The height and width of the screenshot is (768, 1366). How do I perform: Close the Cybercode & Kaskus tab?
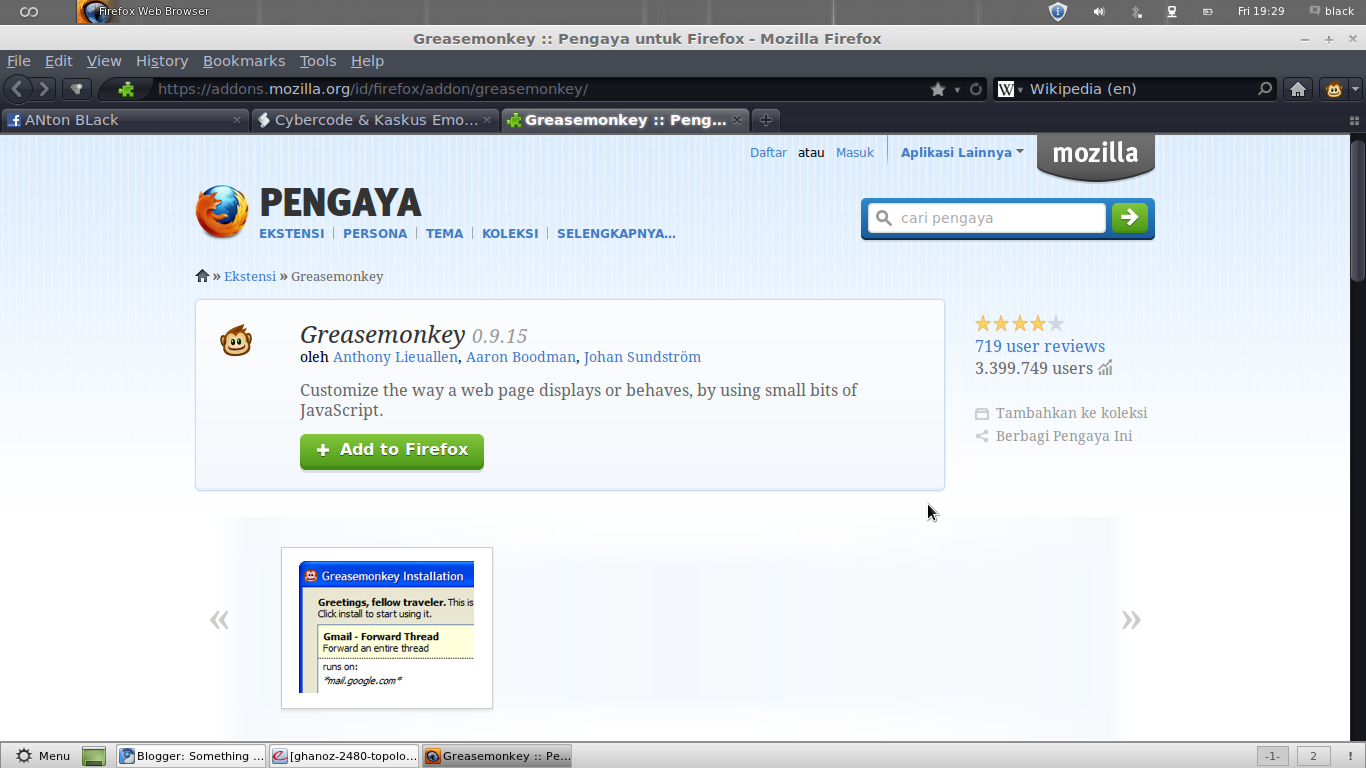click(x=487, y=120)
